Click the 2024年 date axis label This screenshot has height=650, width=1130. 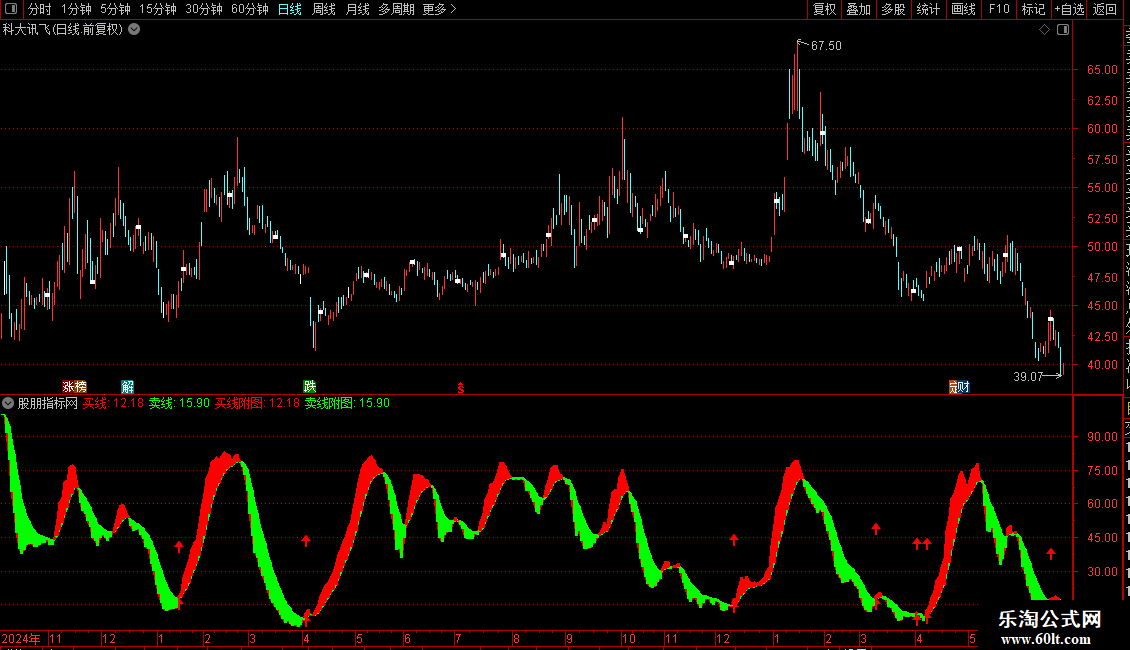click(x=21, y=638)
